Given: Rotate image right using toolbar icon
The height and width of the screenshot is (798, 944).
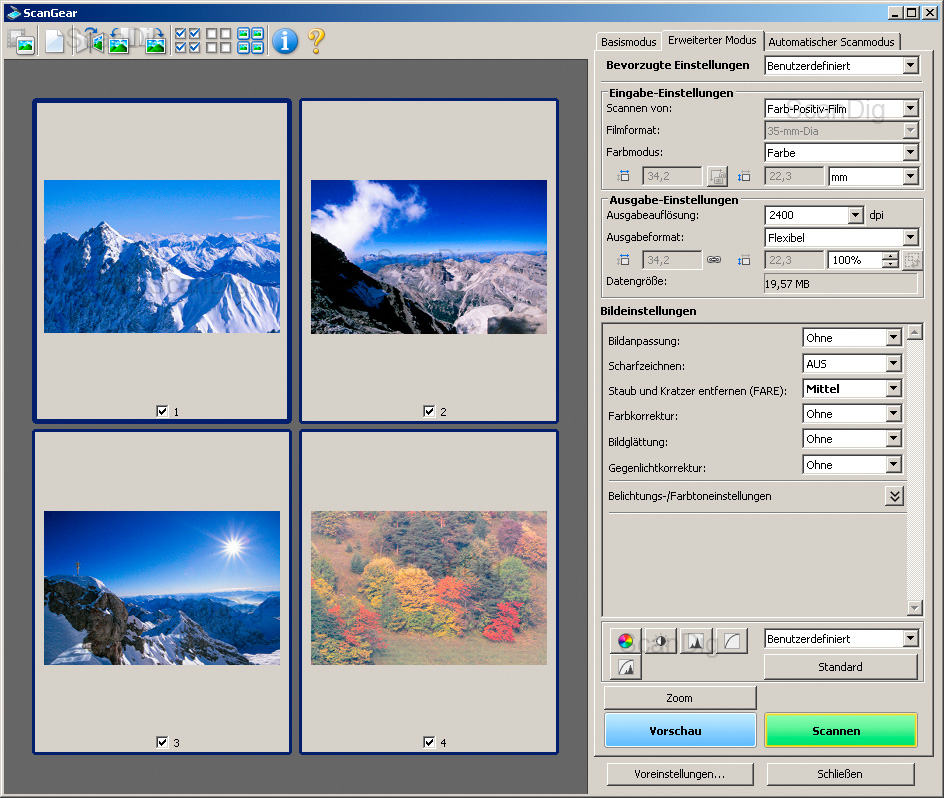Looking at the screenshot, I should click(x=154, y=41).
